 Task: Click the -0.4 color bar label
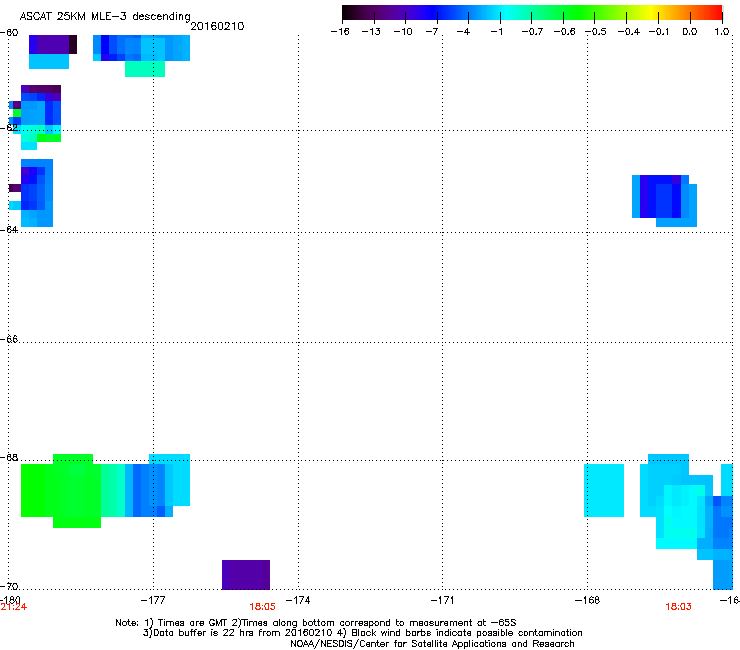pos(628,32)
